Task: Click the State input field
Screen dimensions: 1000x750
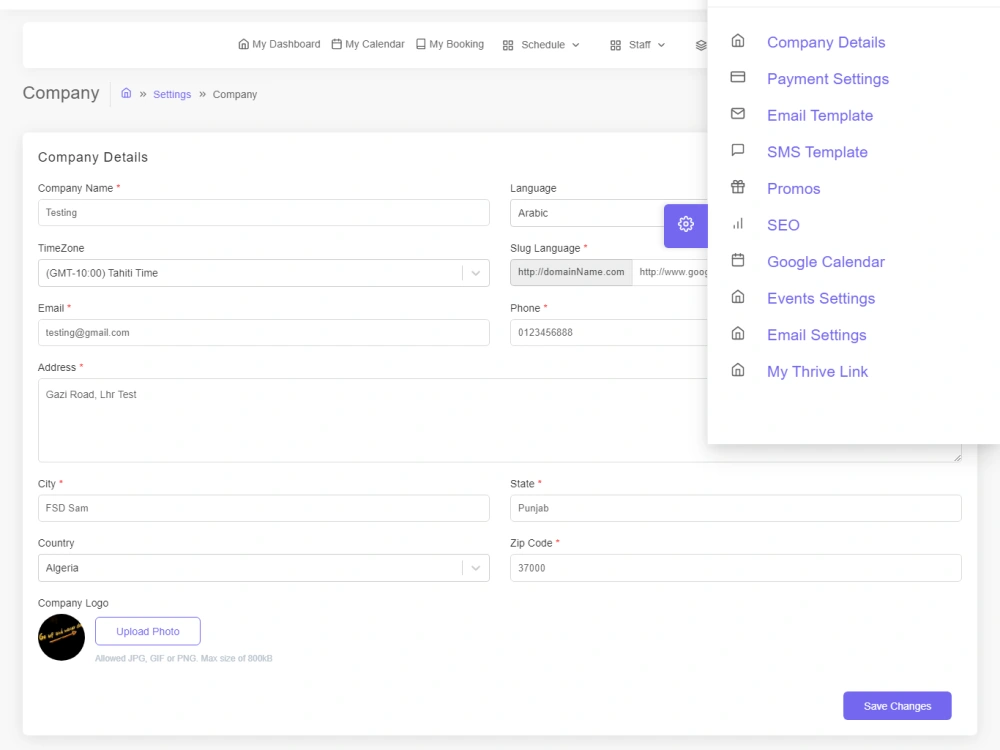Action: (x=735, y=508)
